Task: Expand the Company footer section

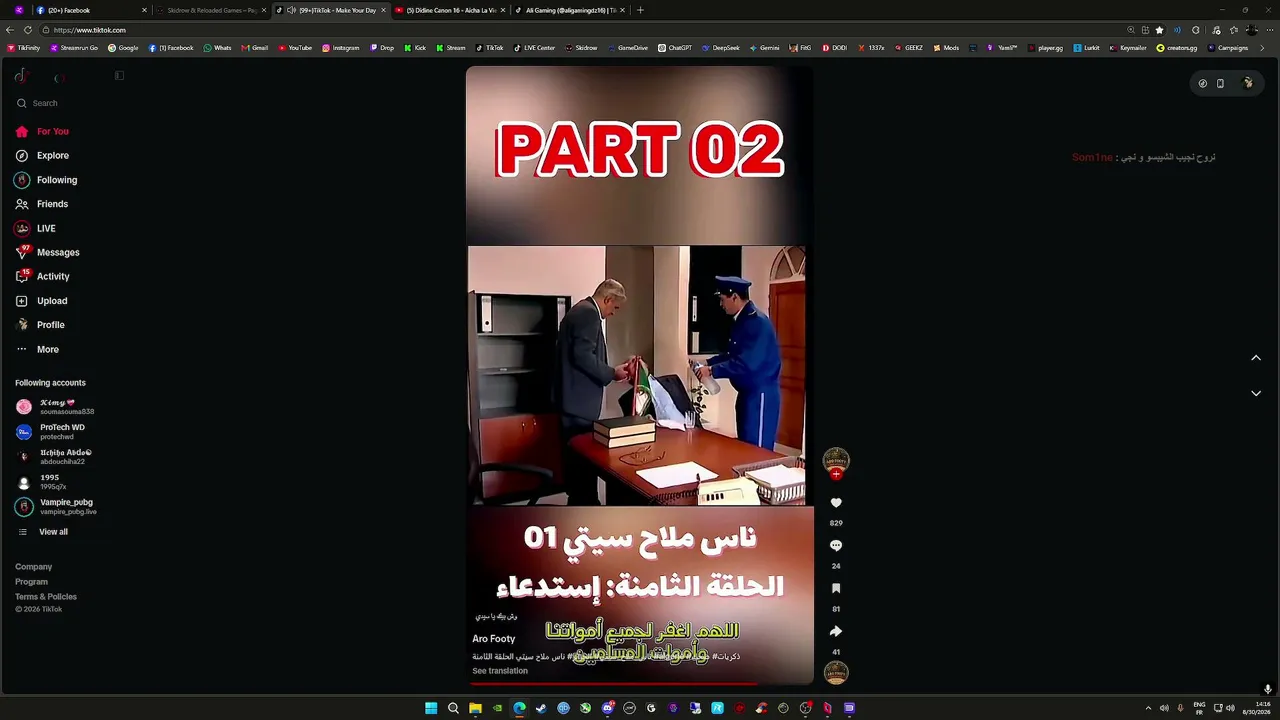Action: coord(33,567)
